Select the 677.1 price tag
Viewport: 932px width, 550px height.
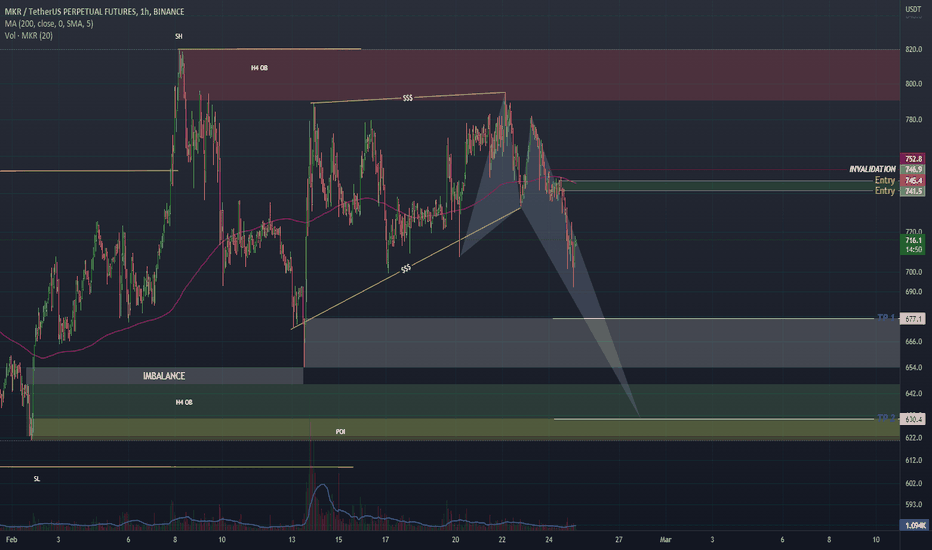pos(913,319)
